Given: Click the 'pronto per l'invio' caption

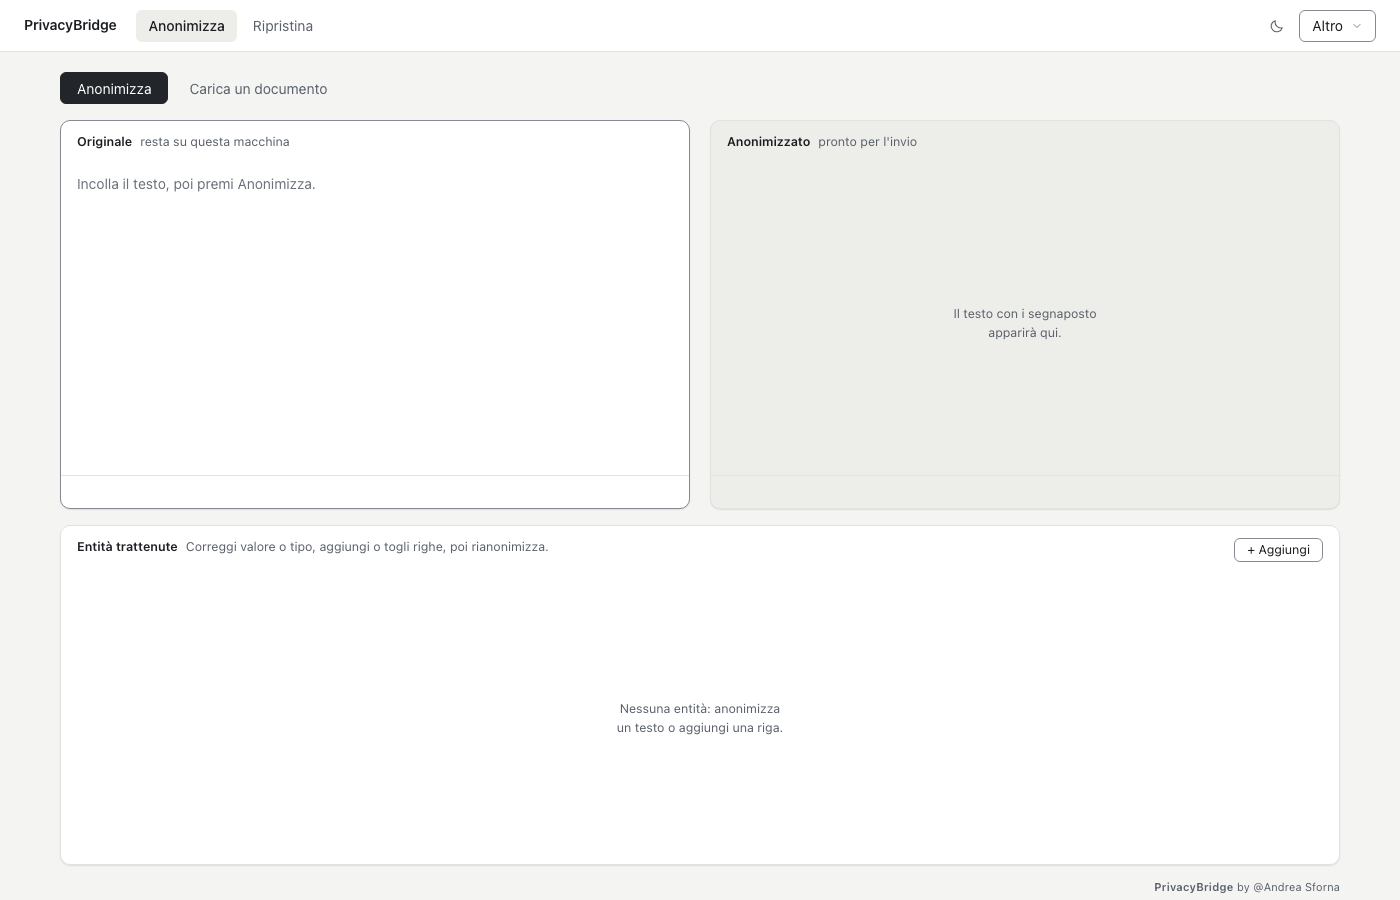Looking at the screenshot, I should [x=867, y=142].
